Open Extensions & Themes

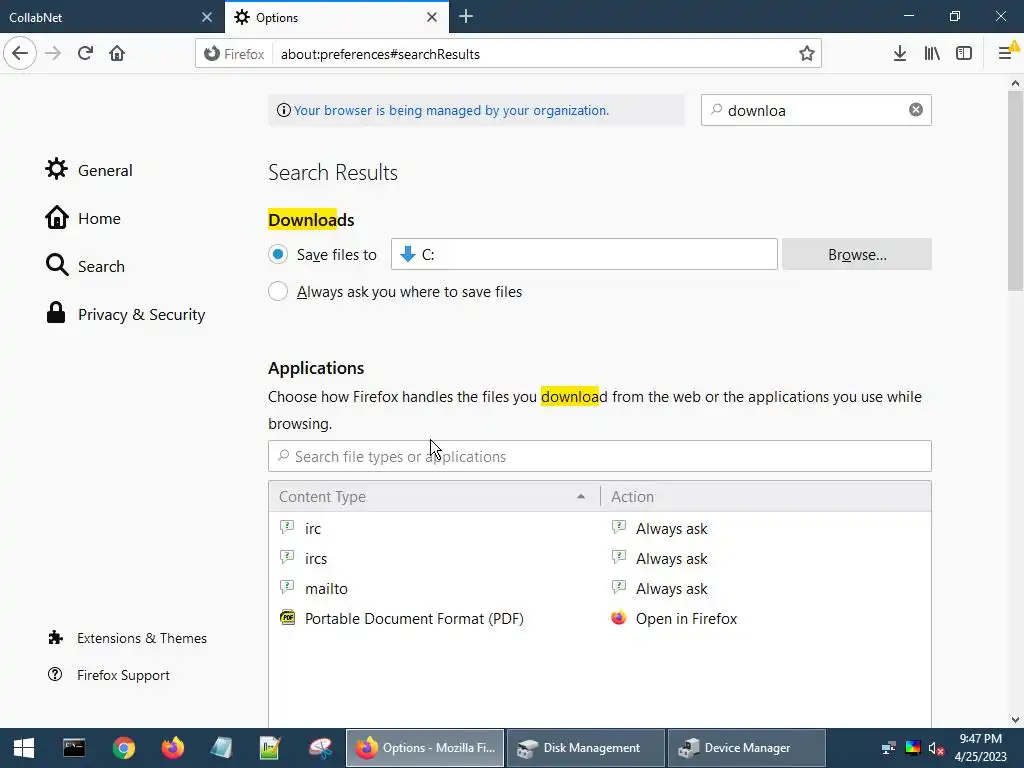click(x=127, y=638)
